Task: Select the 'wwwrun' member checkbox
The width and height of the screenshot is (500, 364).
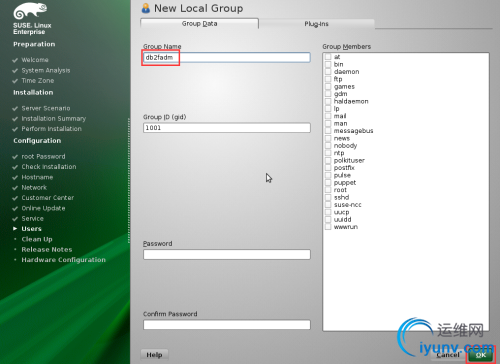Action: point(328,227)
